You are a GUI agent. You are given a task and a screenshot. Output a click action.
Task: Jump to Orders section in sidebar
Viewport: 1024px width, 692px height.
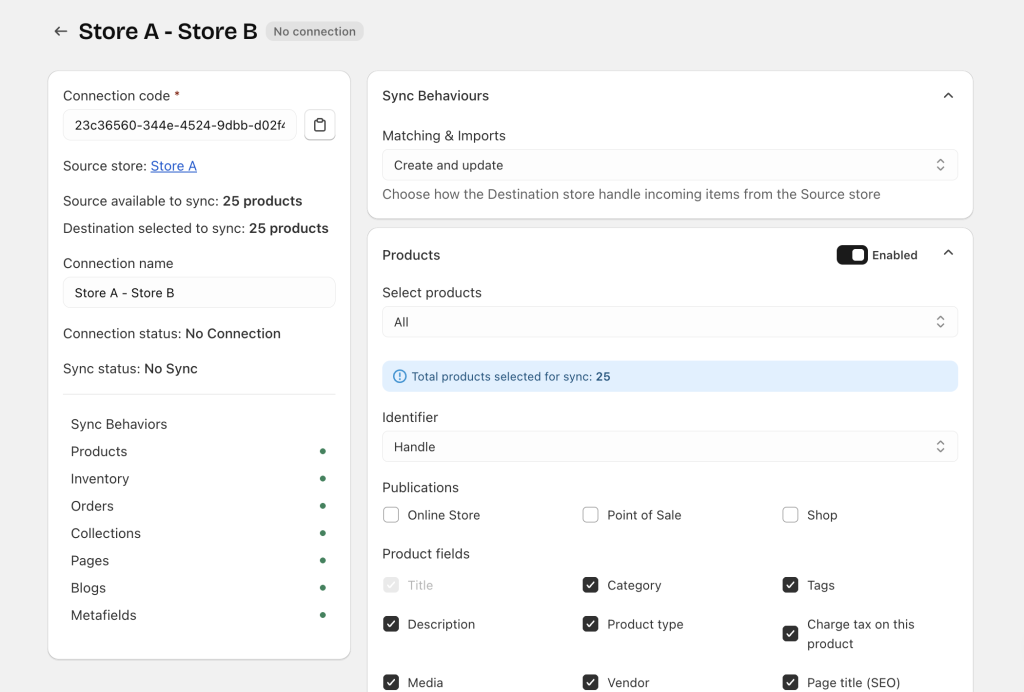92,506
